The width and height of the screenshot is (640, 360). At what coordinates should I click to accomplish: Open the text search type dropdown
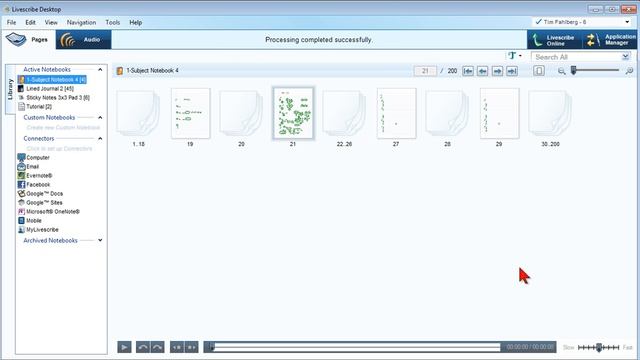[x=515, y=56]
